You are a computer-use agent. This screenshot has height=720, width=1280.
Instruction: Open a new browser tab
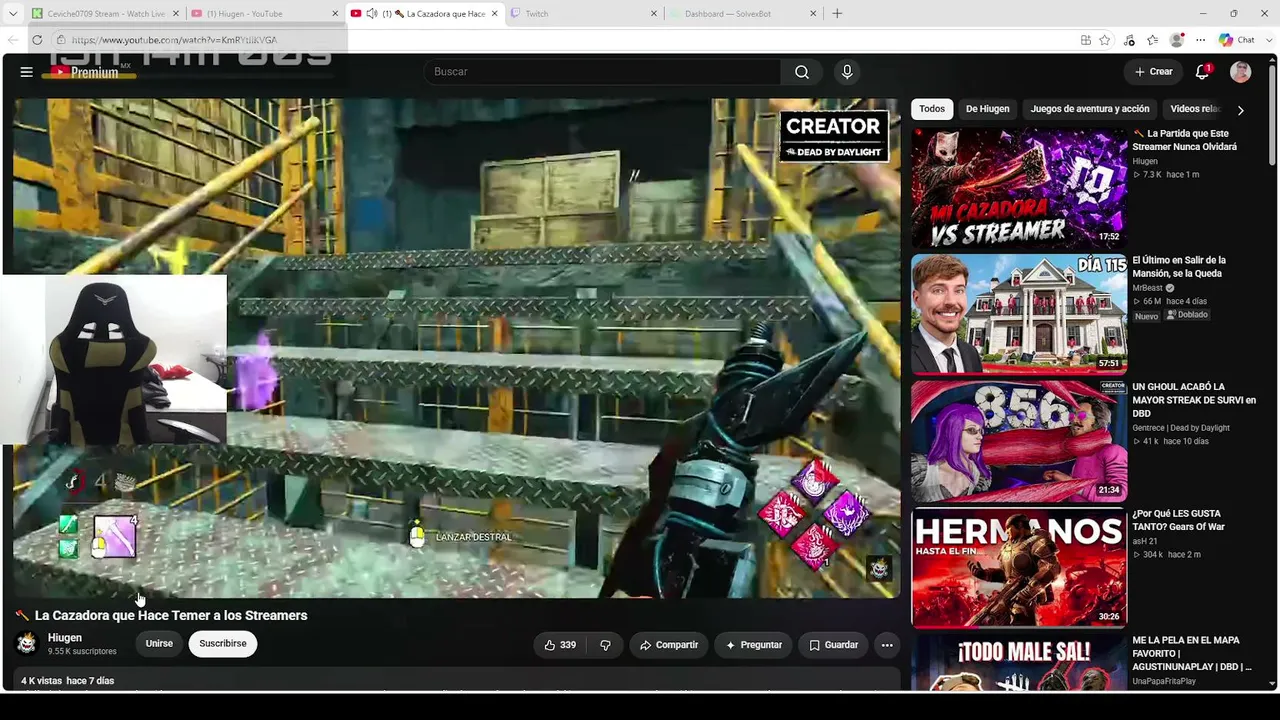(x=837, y=14)
